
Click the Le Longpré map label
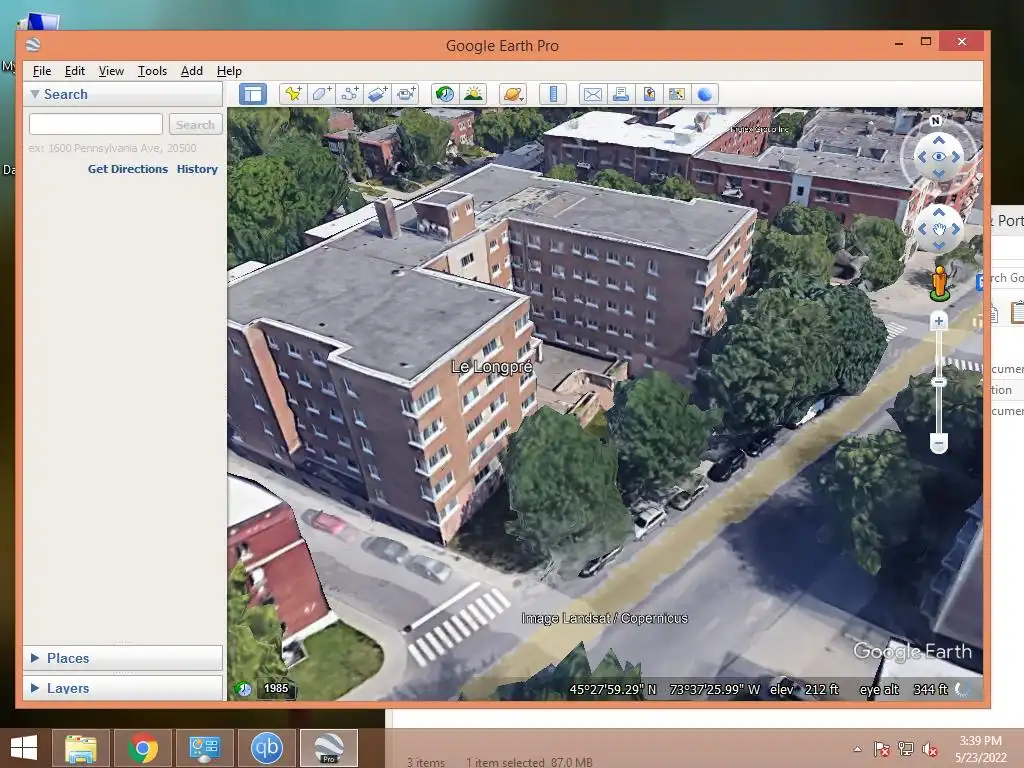(x=492, y=367)
